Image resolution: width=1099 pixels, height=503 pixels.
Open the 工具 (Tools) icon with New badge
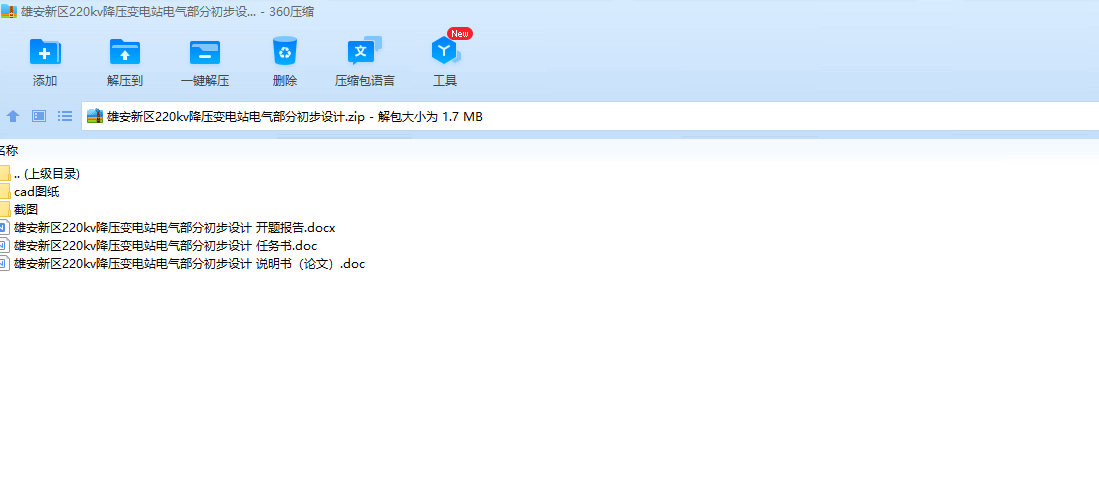tap(445, 50)
